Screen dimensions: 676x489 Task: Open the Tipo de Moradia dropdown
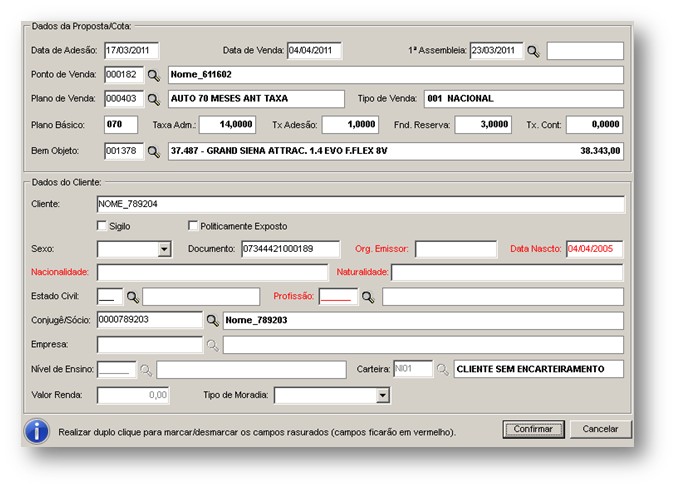click(382, 395)
